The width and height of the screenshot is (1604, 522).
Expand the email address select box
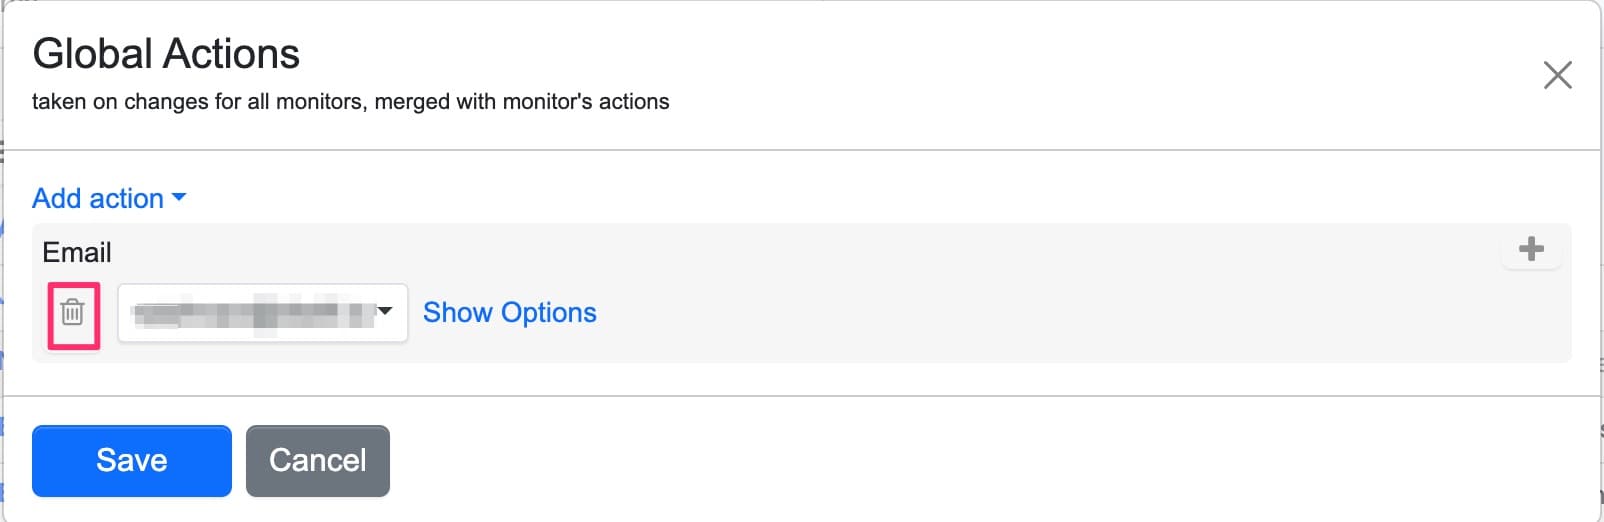tap(262, 313)
